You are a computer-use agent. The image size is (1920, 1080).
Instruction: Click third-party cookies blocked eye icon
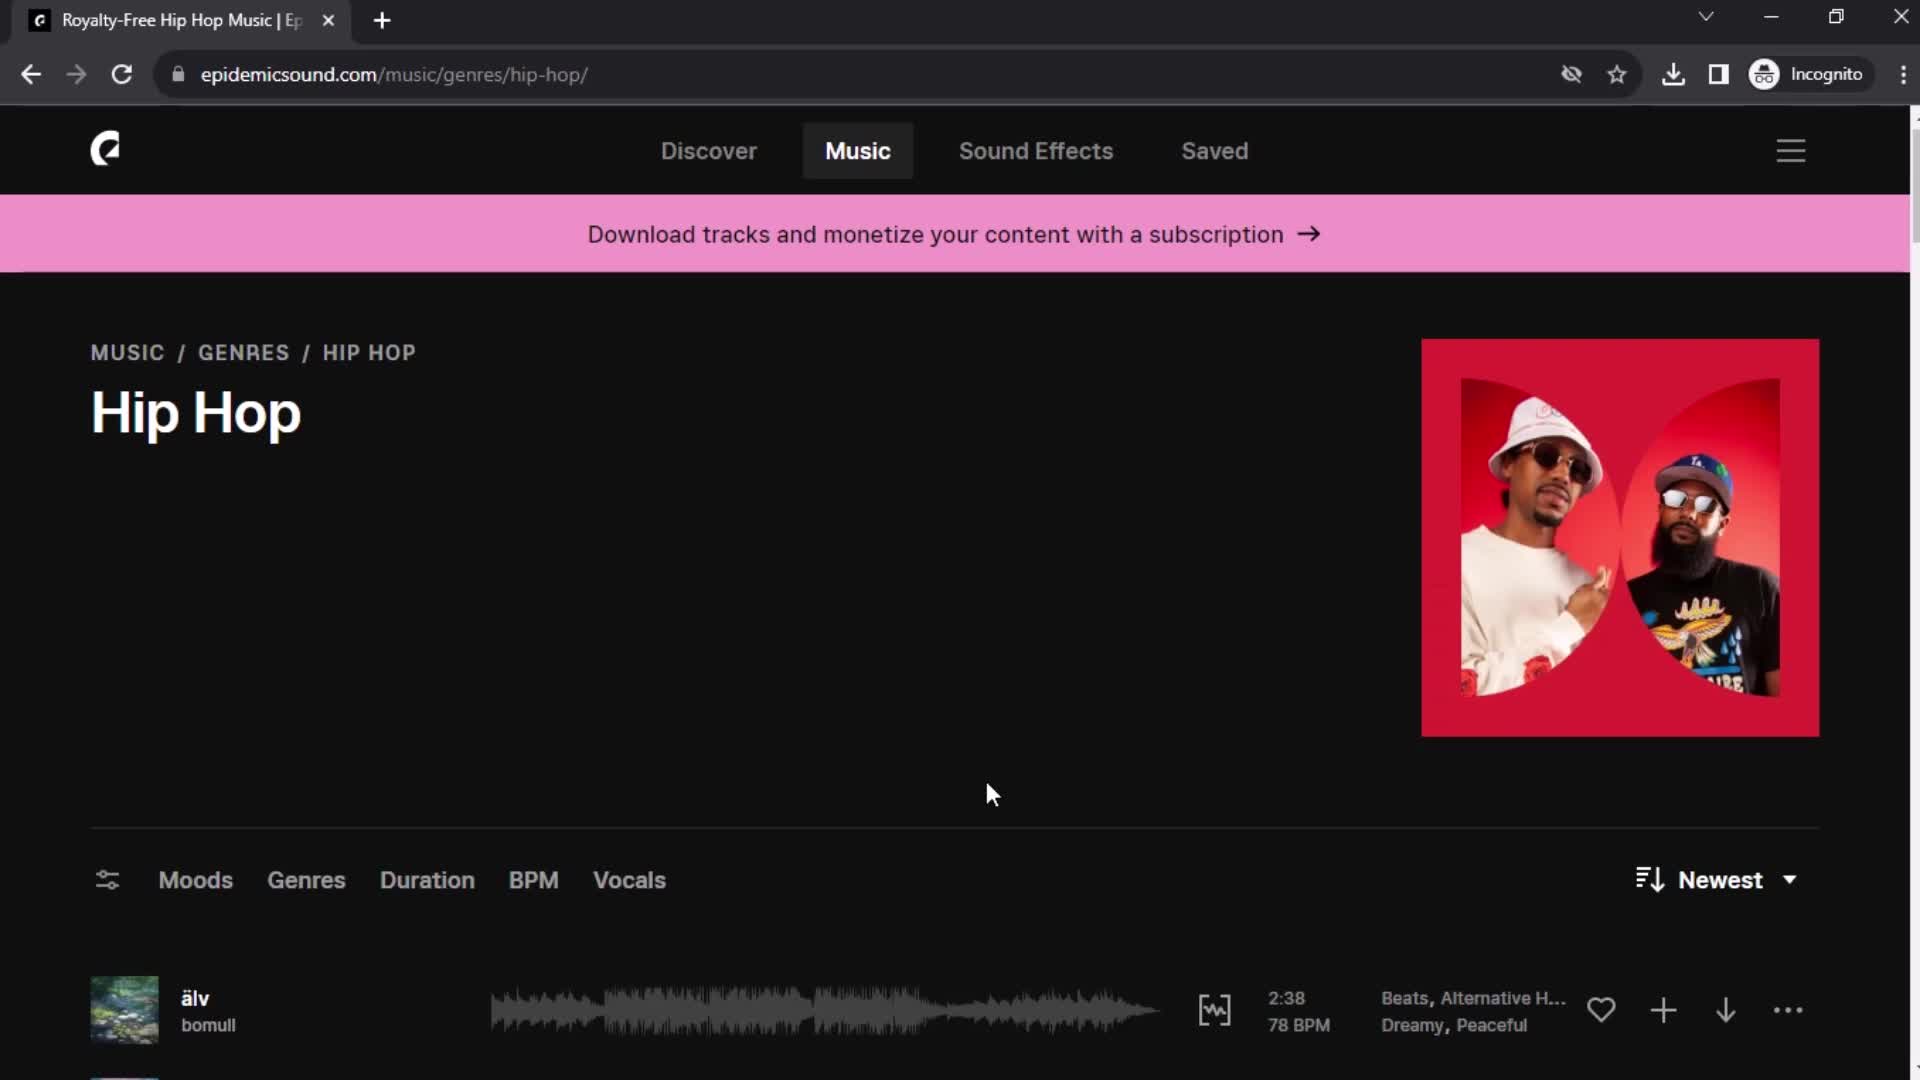click(1571, 74)
